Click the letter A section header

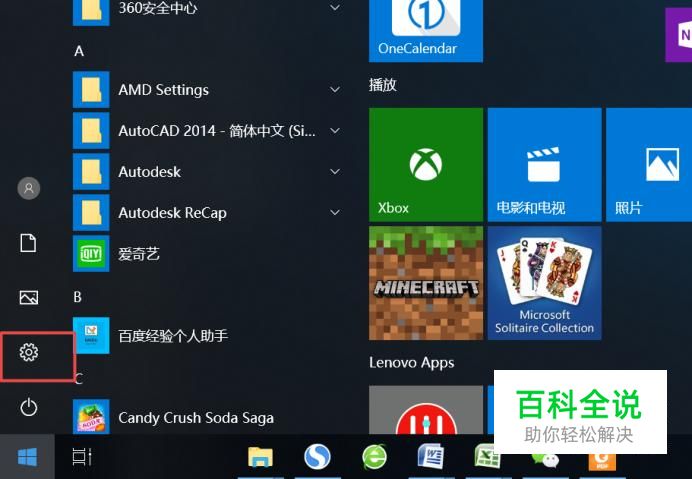79,51
